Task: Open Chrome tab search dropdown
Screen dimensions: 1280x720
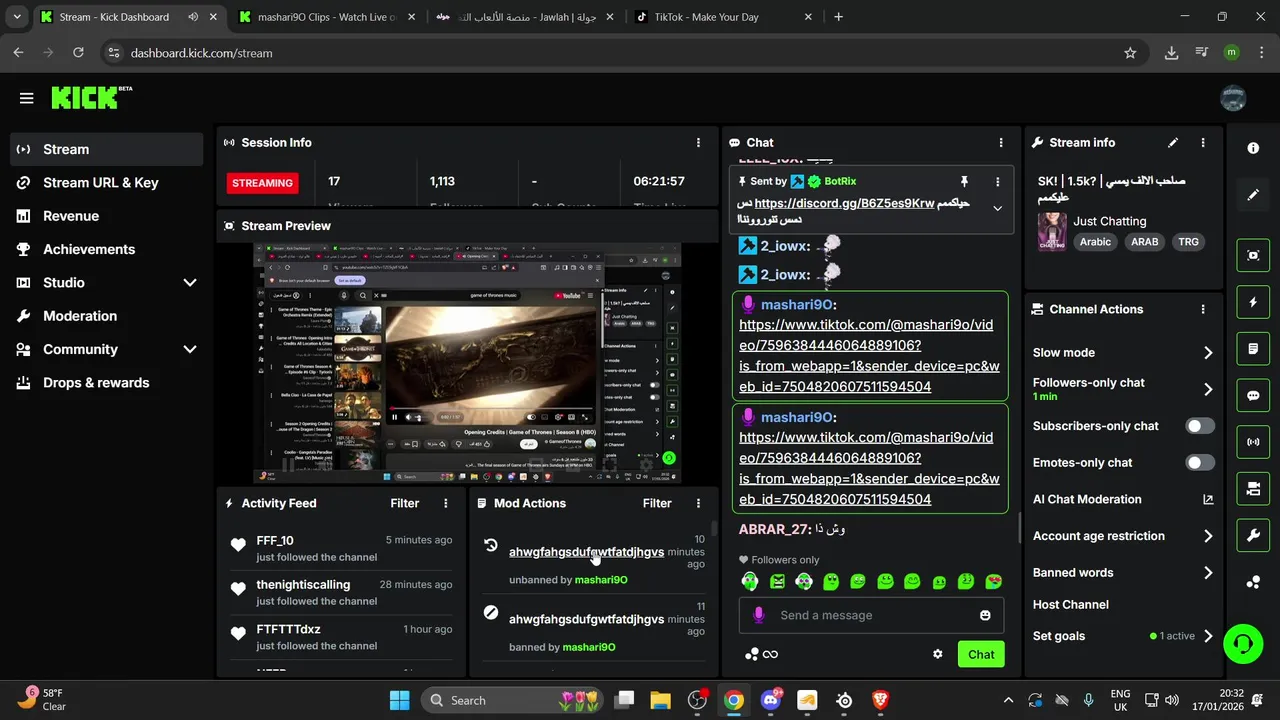Action: coord(17,17)
